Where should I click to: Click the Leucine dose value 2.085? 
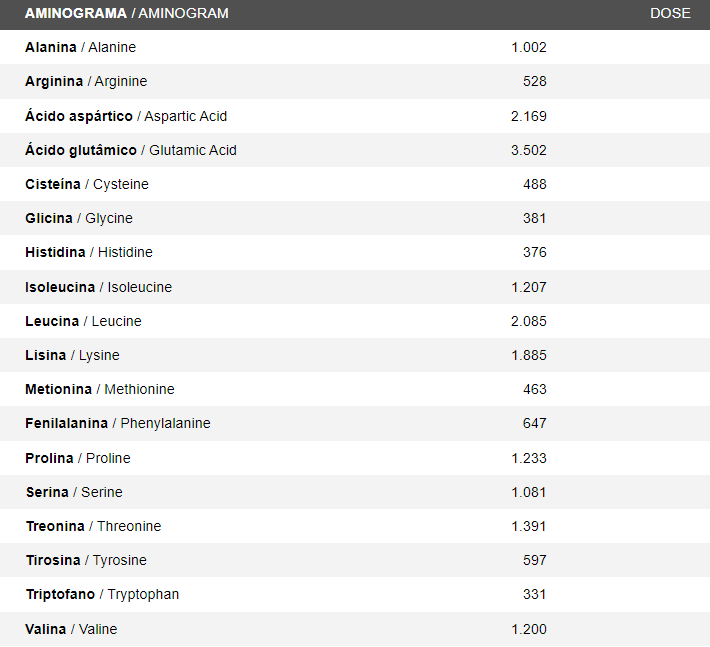coord(528,321)
